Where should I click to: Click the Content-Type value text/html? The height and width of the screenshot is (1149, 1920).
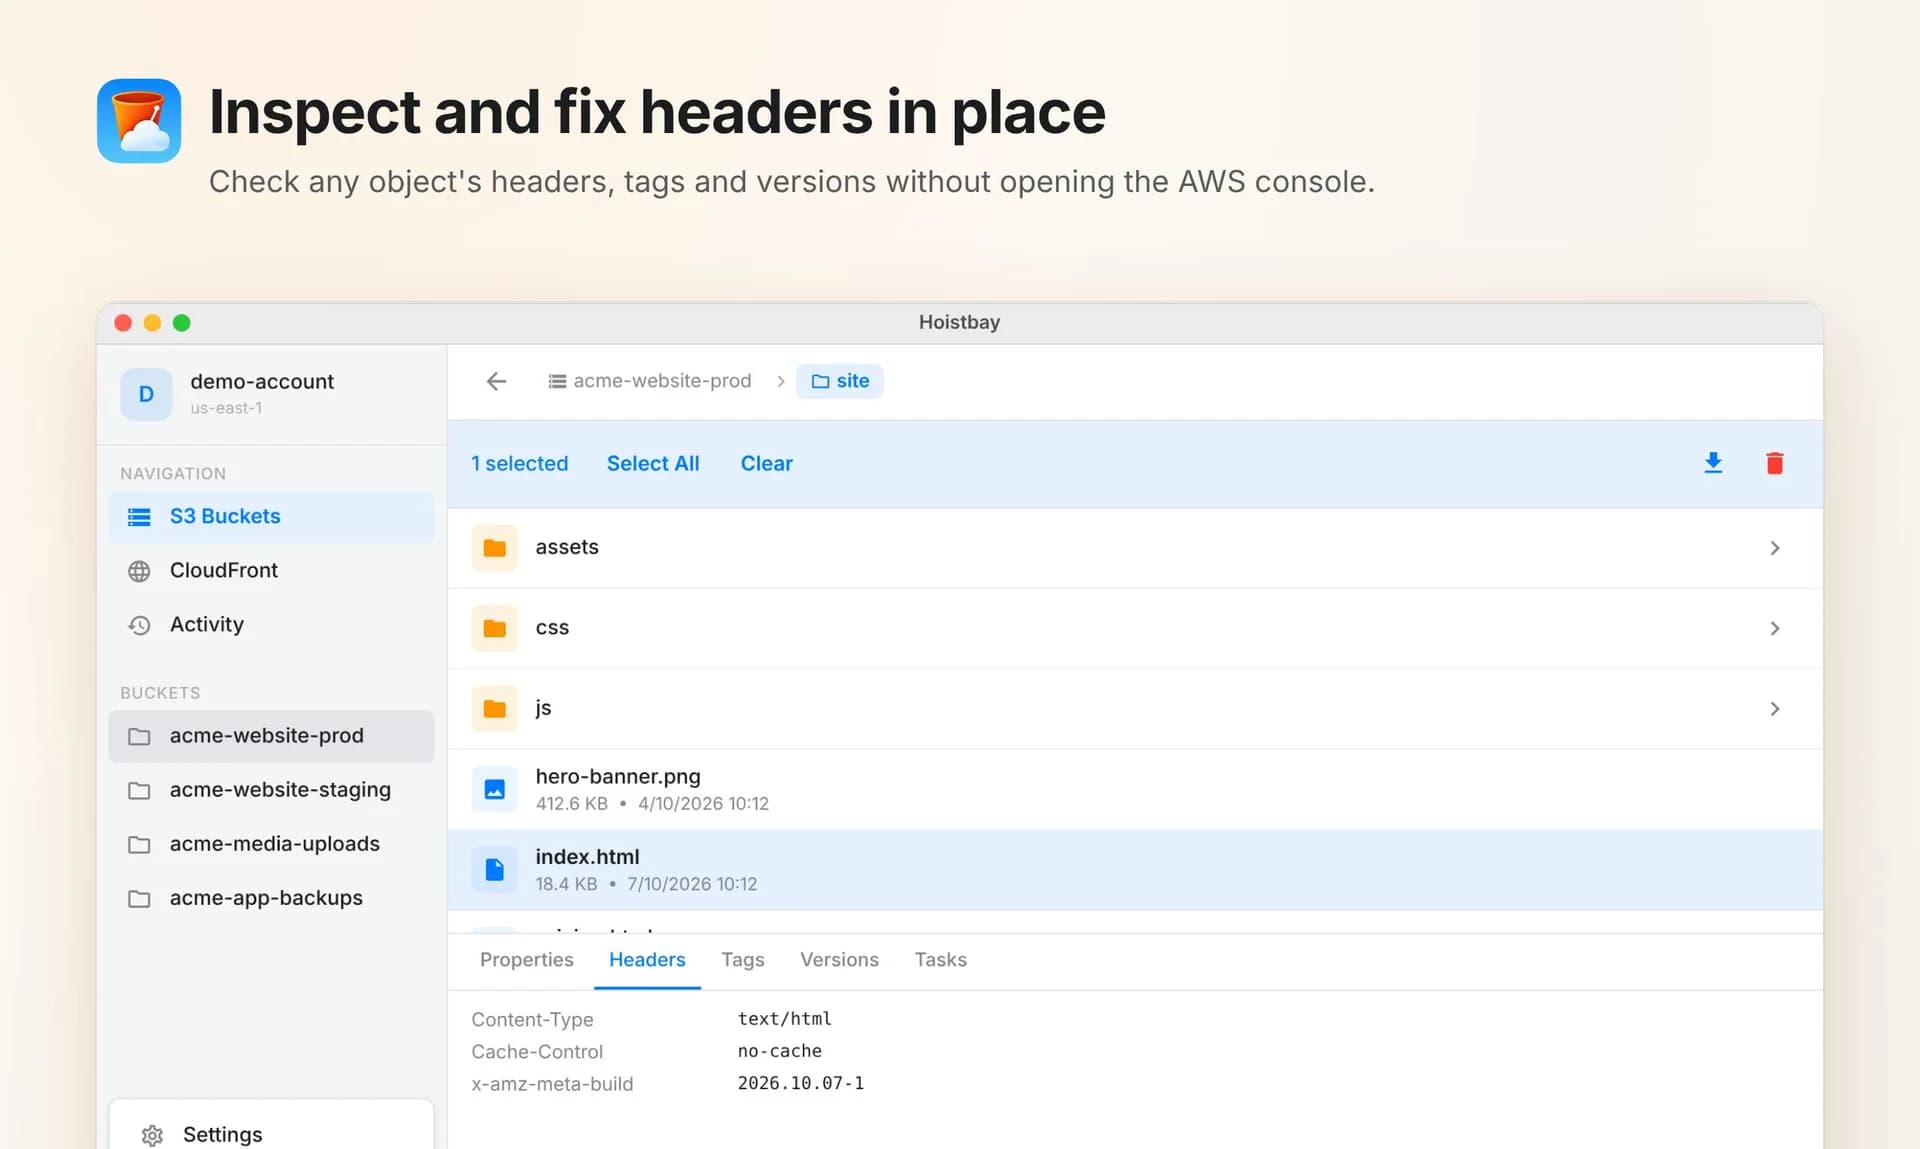point(785,1019)
